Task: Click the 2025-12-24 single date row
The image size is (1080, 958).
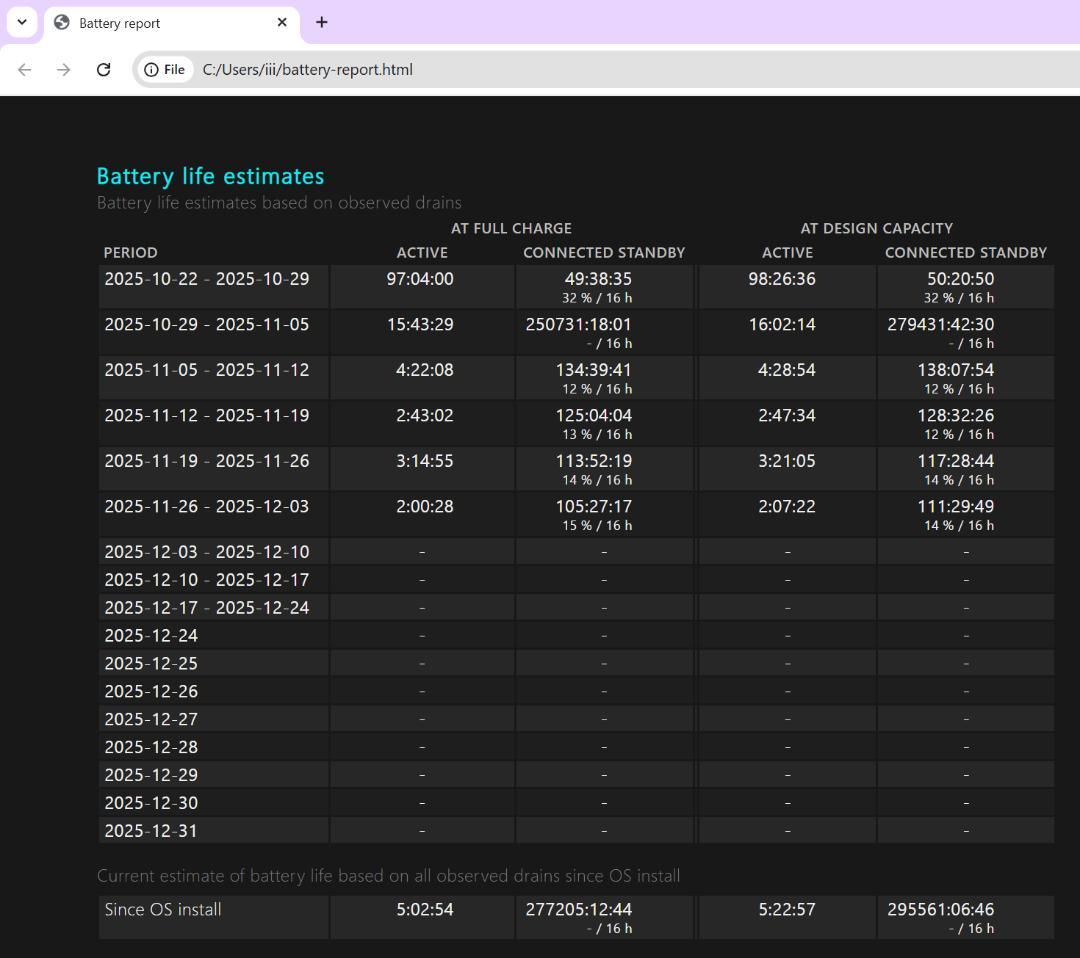Action: (x=151, y=635)
